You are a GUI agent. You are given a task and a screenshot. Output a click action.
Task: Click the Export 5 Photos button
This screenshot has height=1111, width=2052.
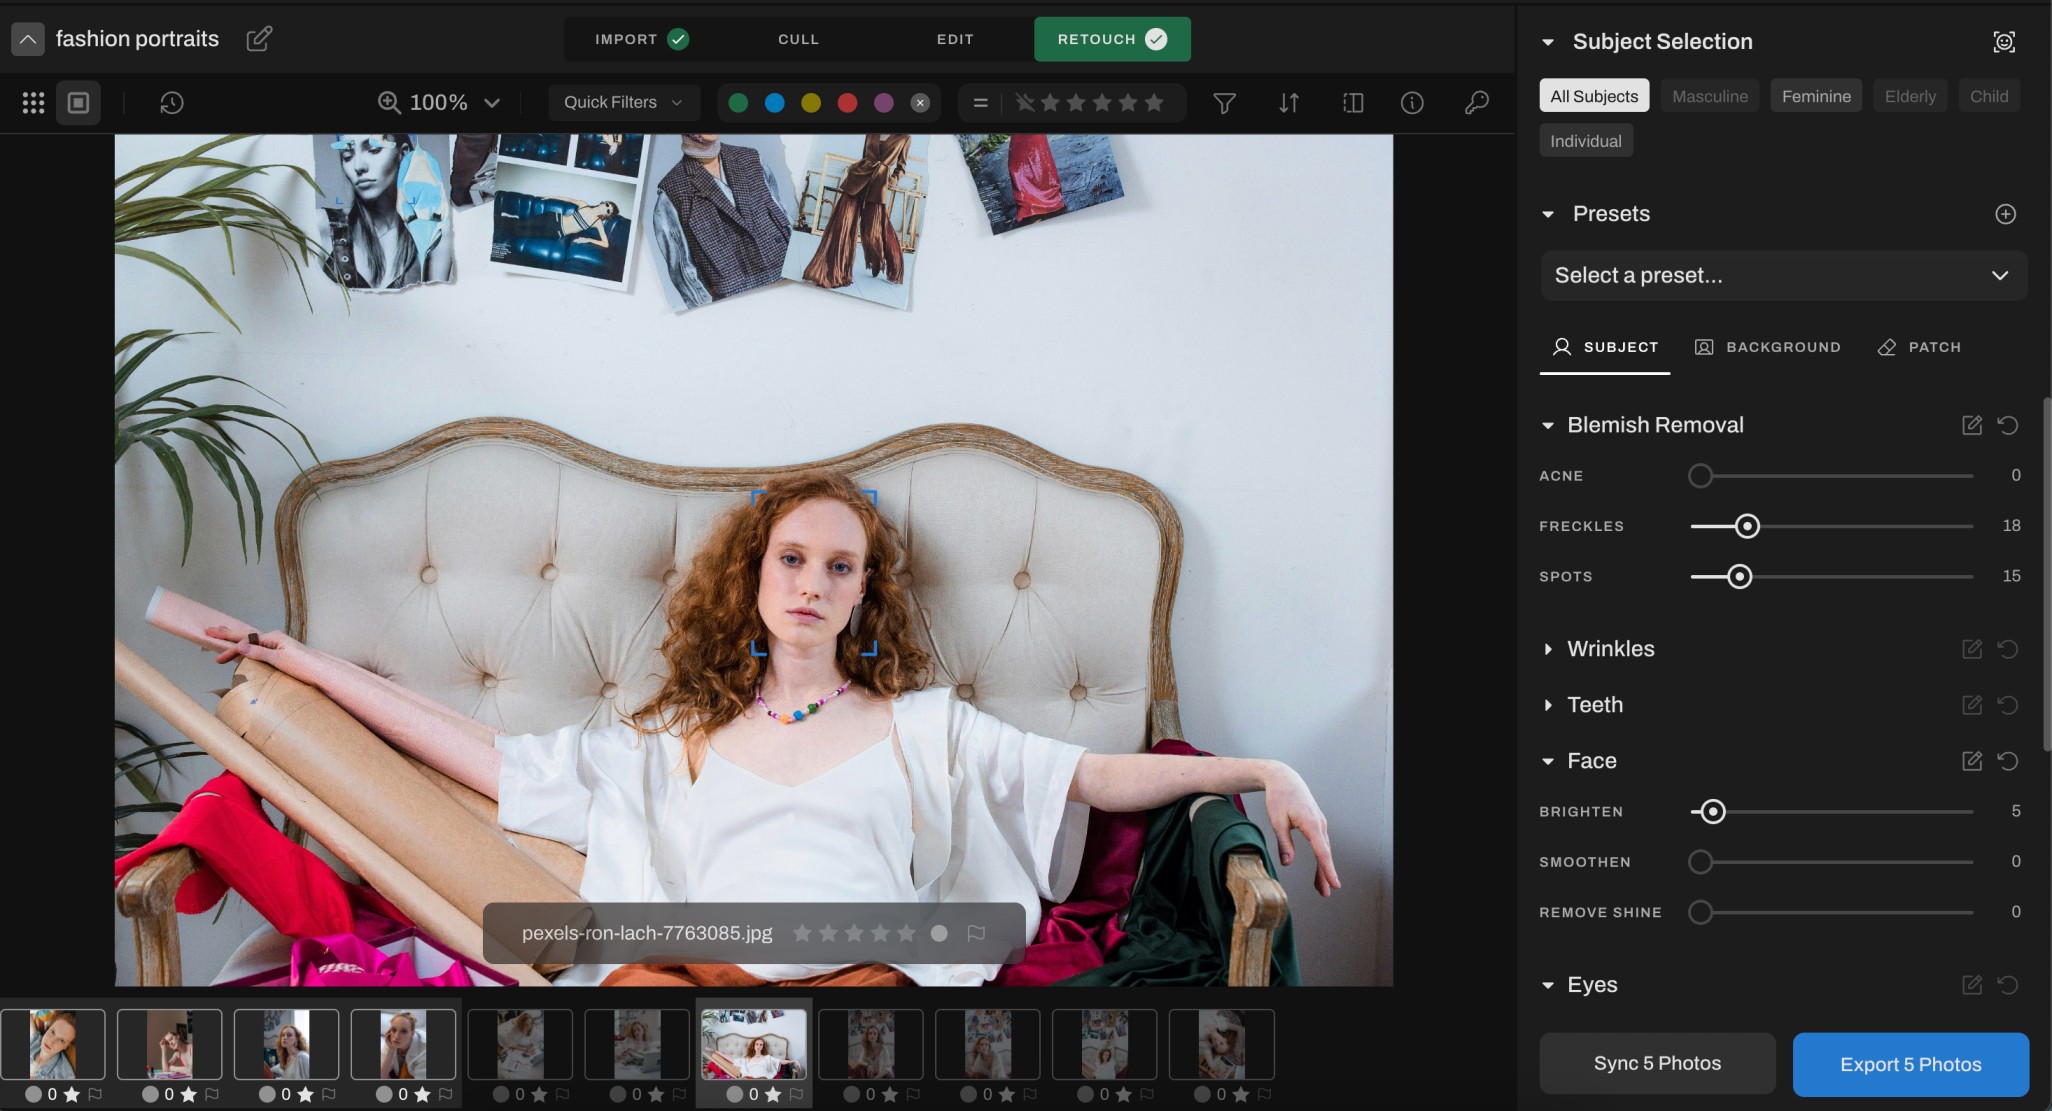tap(1910, 1064)
